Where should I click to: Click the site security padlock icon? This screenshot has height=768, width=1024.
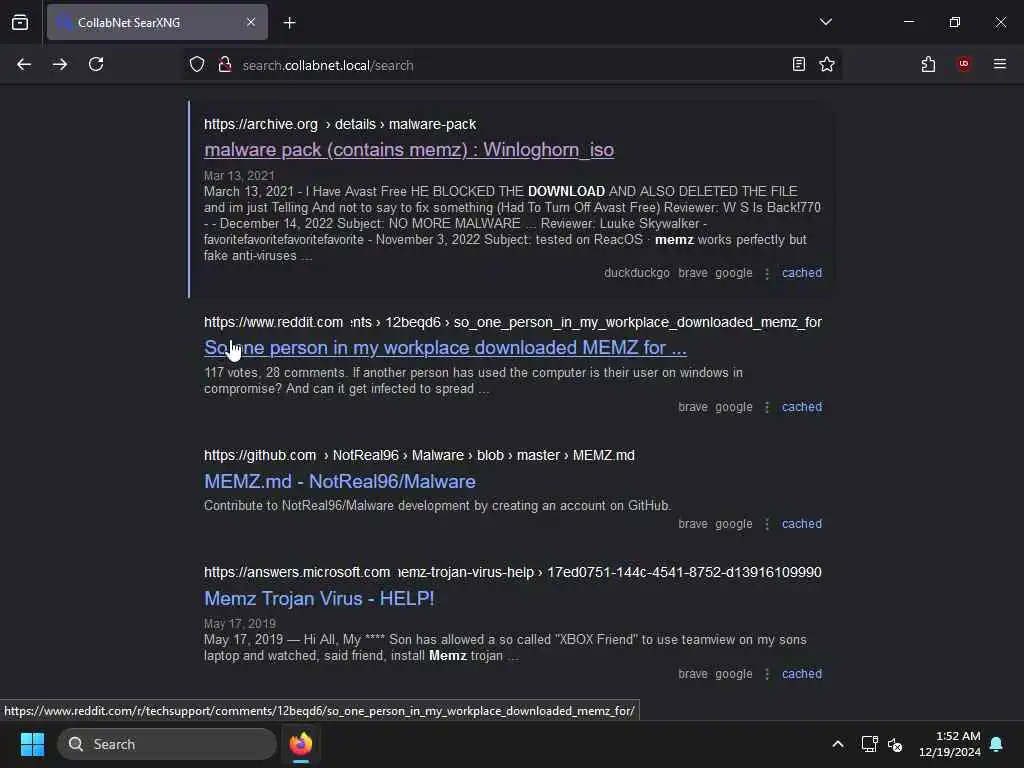(225, 65)
